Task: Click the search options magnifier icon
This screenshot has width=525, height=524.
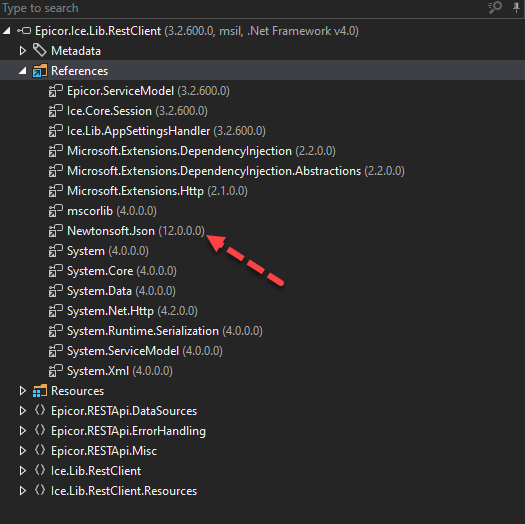Action: pos(495,7)
